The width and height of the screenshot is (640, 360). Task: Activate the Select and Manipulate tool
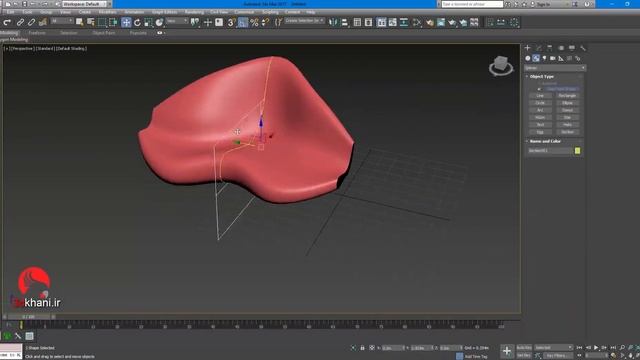click(207, 22)
